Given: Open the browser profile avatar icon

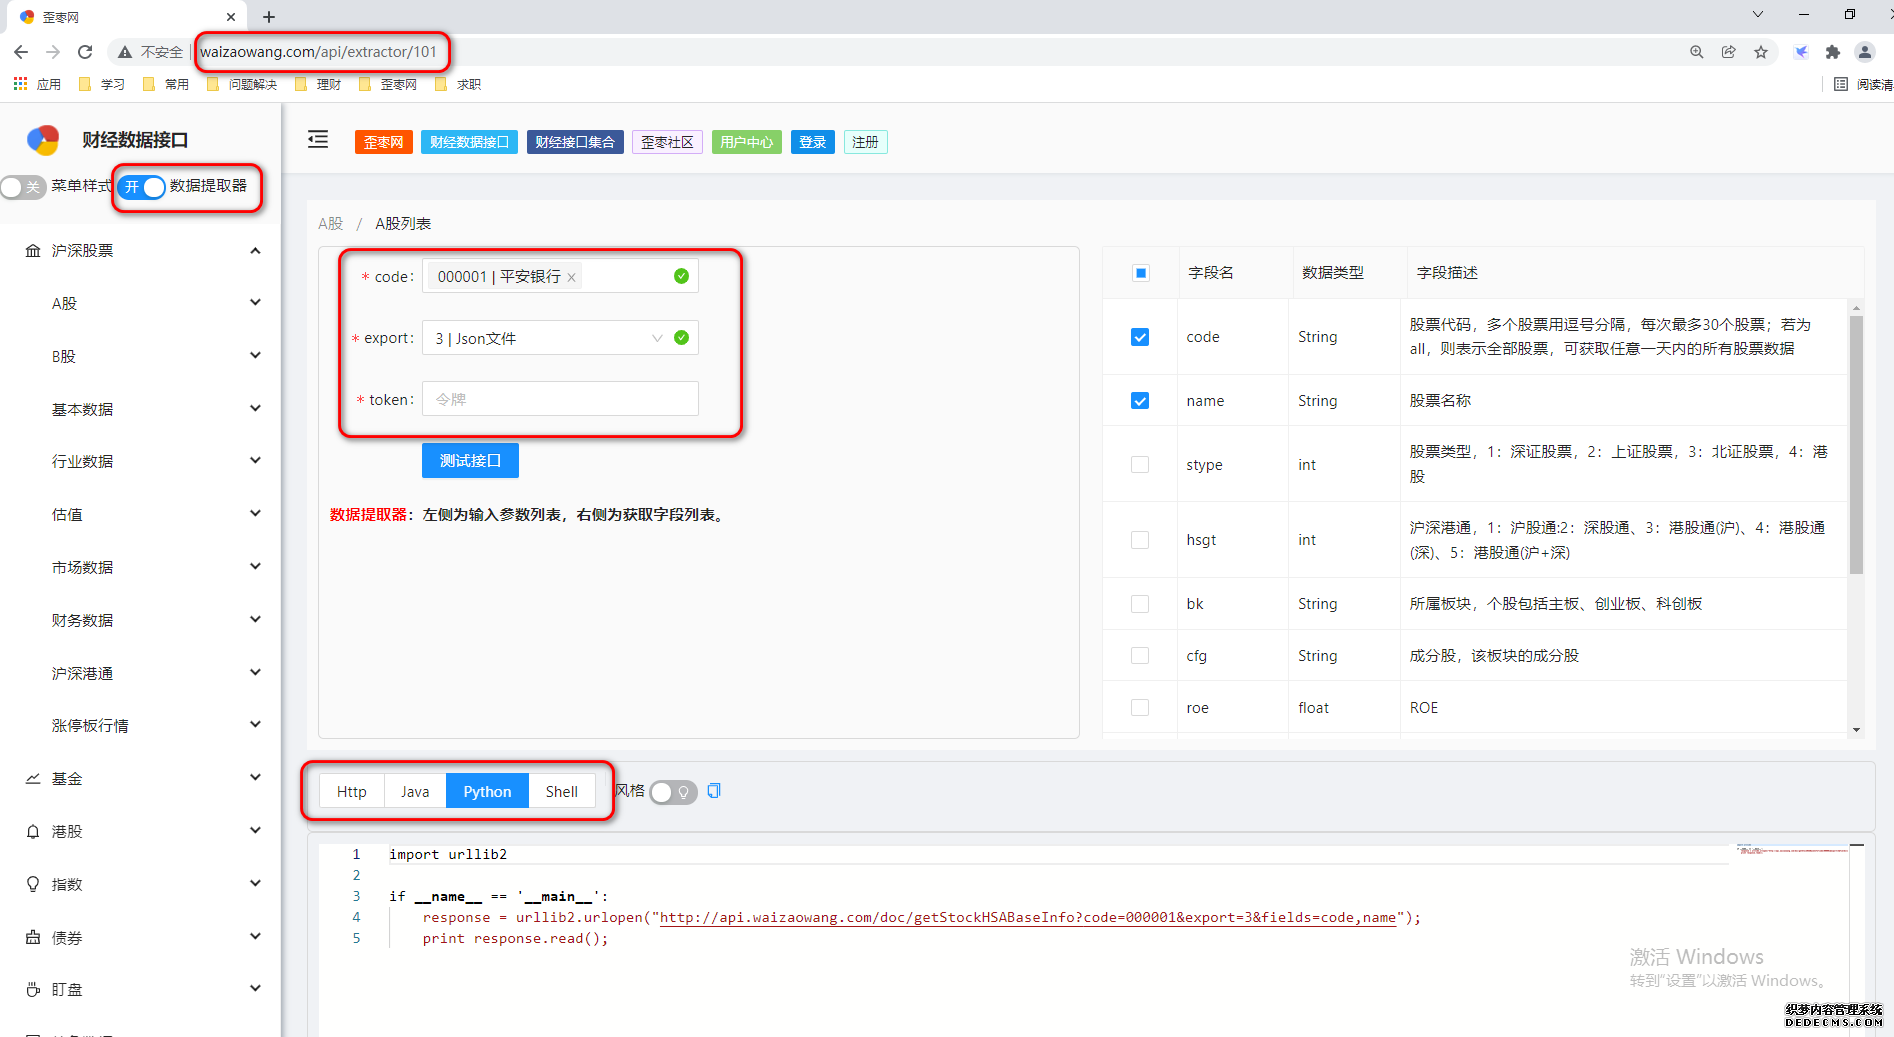Looking at the screenshot, I should pos(1865,52).
